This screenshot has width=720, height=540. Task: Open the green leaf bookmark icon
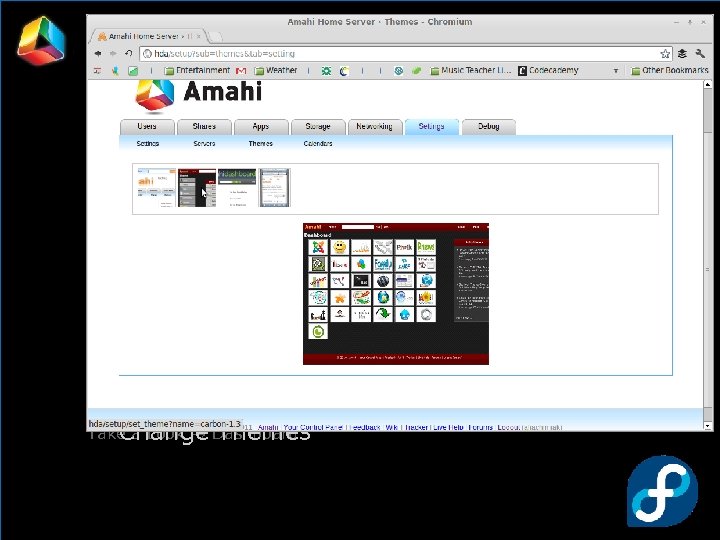(416, 71)
